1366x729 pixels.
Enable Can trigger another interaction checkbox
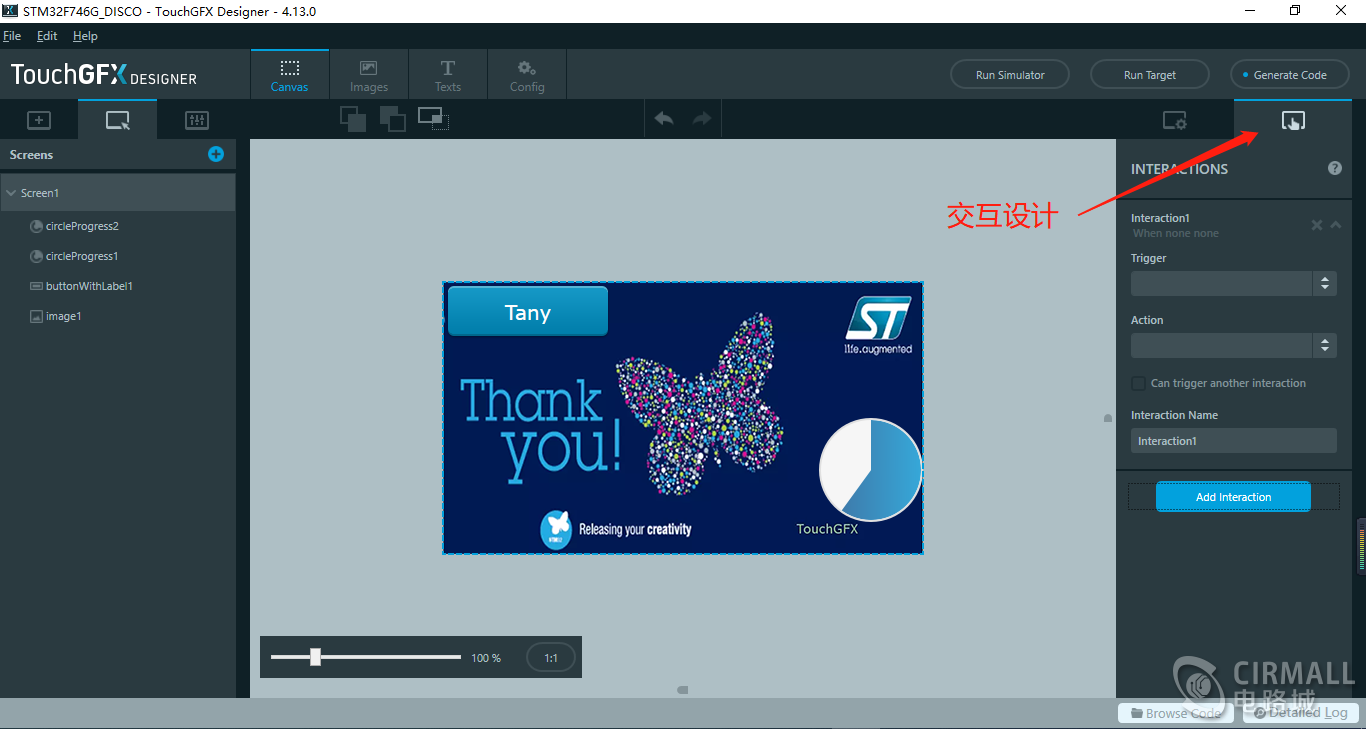coord(1138,383)
